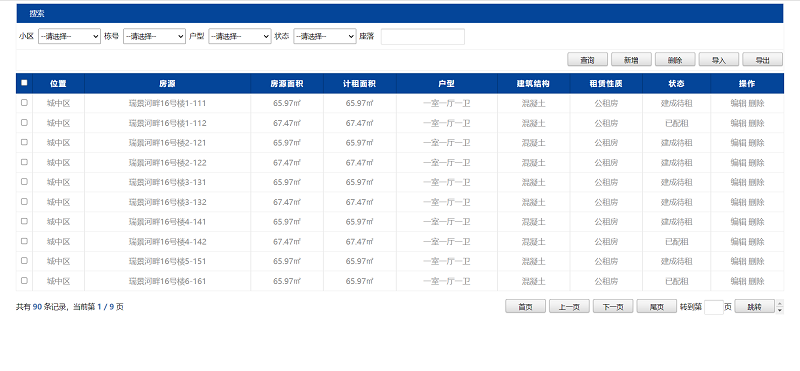Check the box for row 瑞景河畔16号楼1-112
Image resolution: width=800 pixels, height=371 pixels.
tap(24, 122)
